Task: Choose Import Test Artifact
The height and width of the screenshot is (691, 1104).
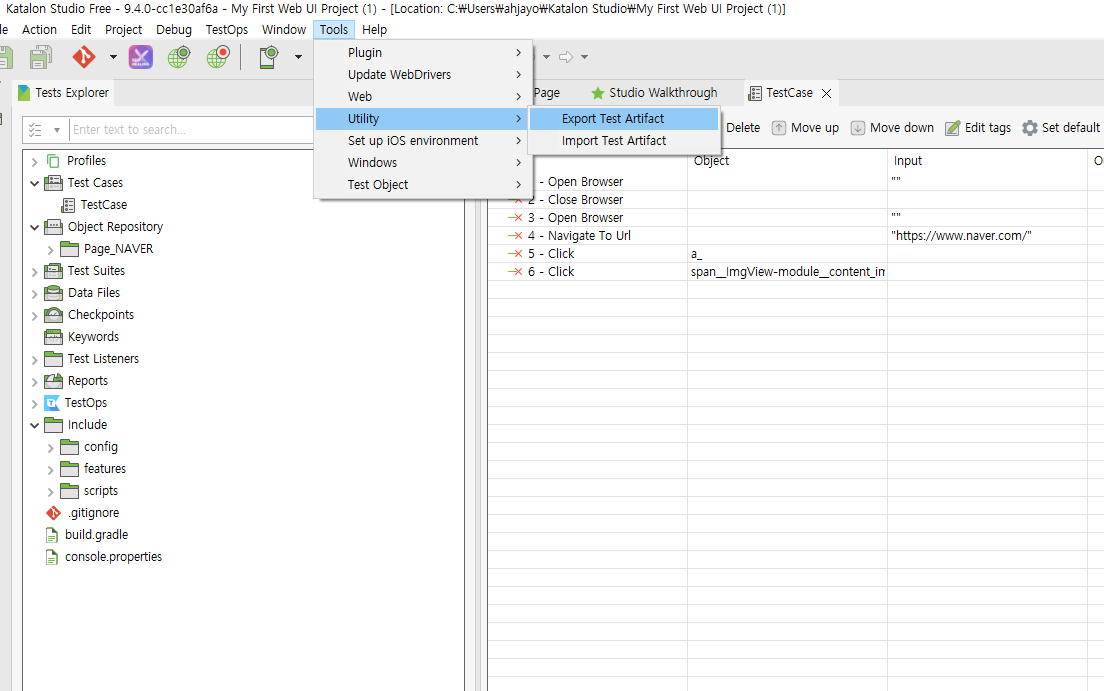Action: coord(624,141)
